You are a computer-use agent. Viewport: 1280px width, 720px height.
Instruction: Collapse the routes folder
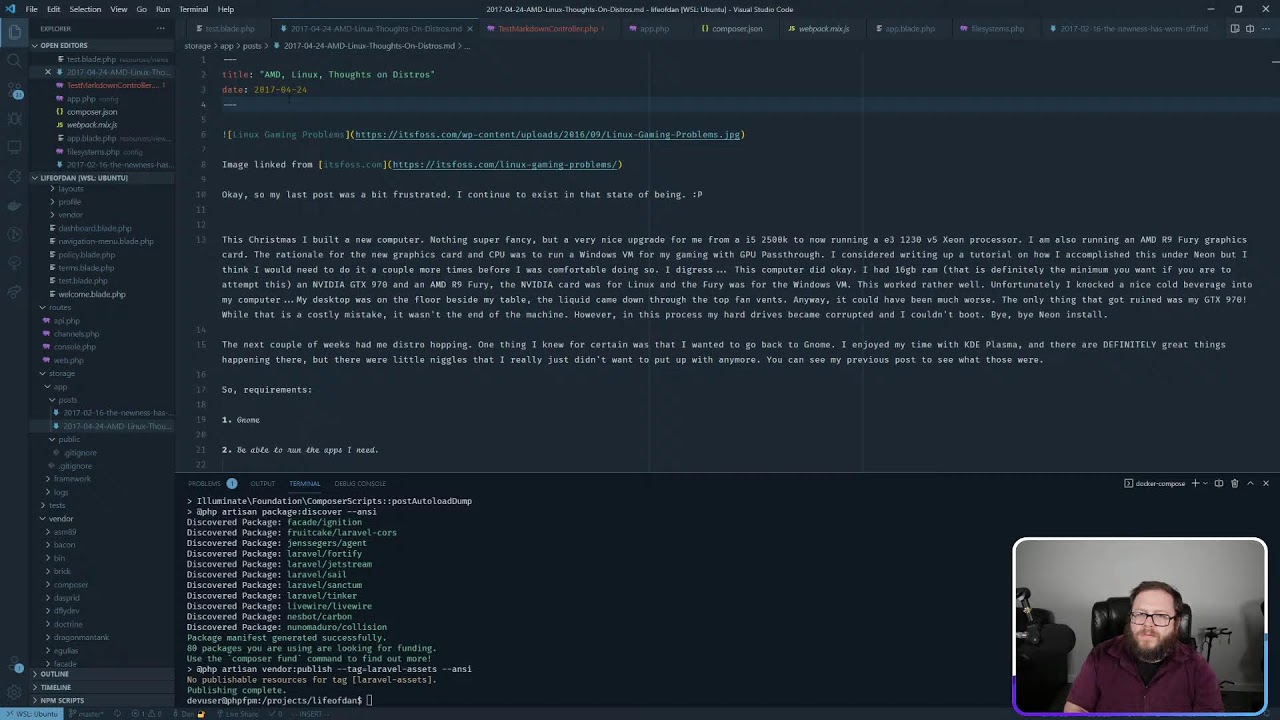click(60, 307)
